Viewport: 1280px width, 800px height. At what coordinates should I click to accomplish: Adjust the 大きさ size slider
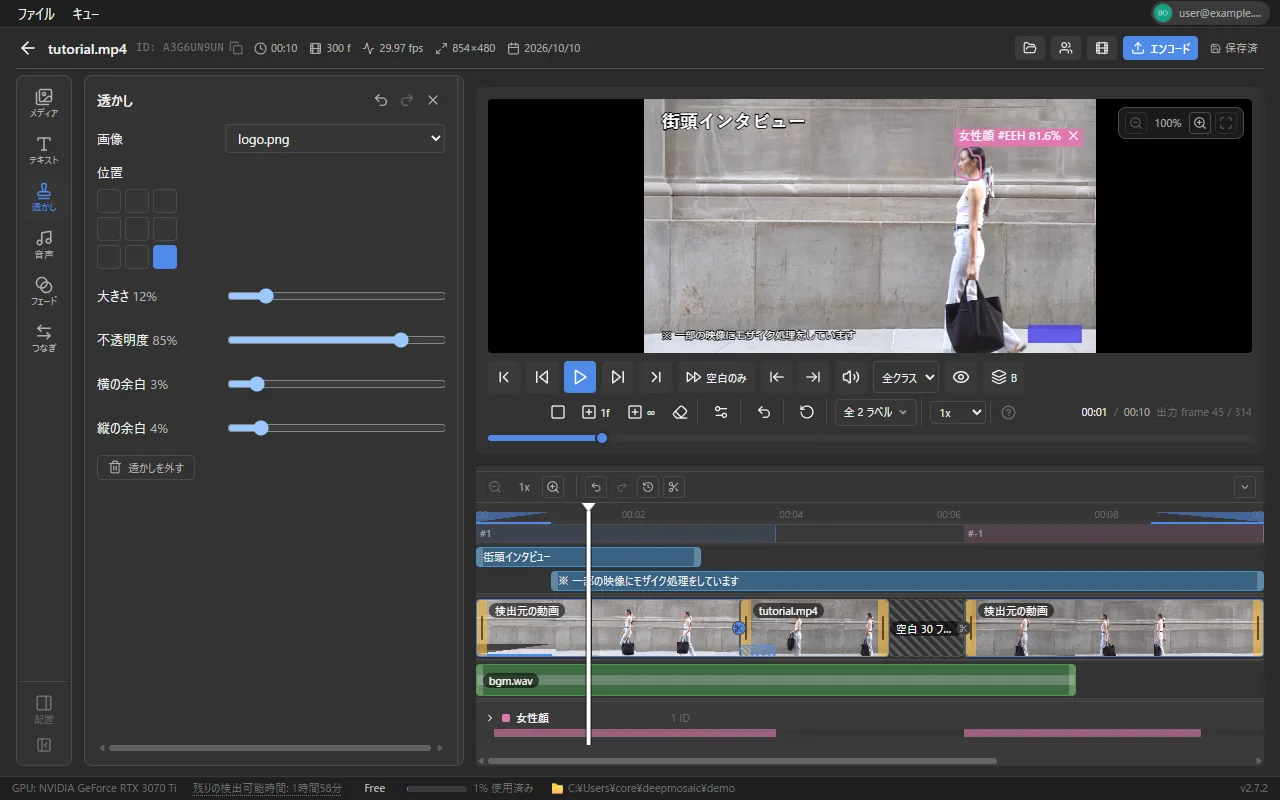pyautogui.click(x=336, y=296)
